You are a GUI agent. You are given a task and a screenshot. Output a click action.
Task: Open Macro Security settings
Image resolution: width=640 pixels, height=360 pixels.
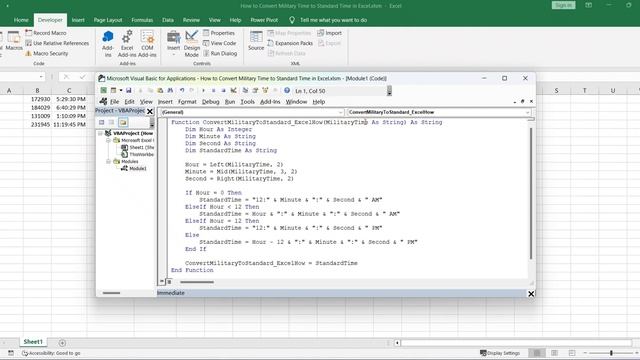[x=47, y=53]
